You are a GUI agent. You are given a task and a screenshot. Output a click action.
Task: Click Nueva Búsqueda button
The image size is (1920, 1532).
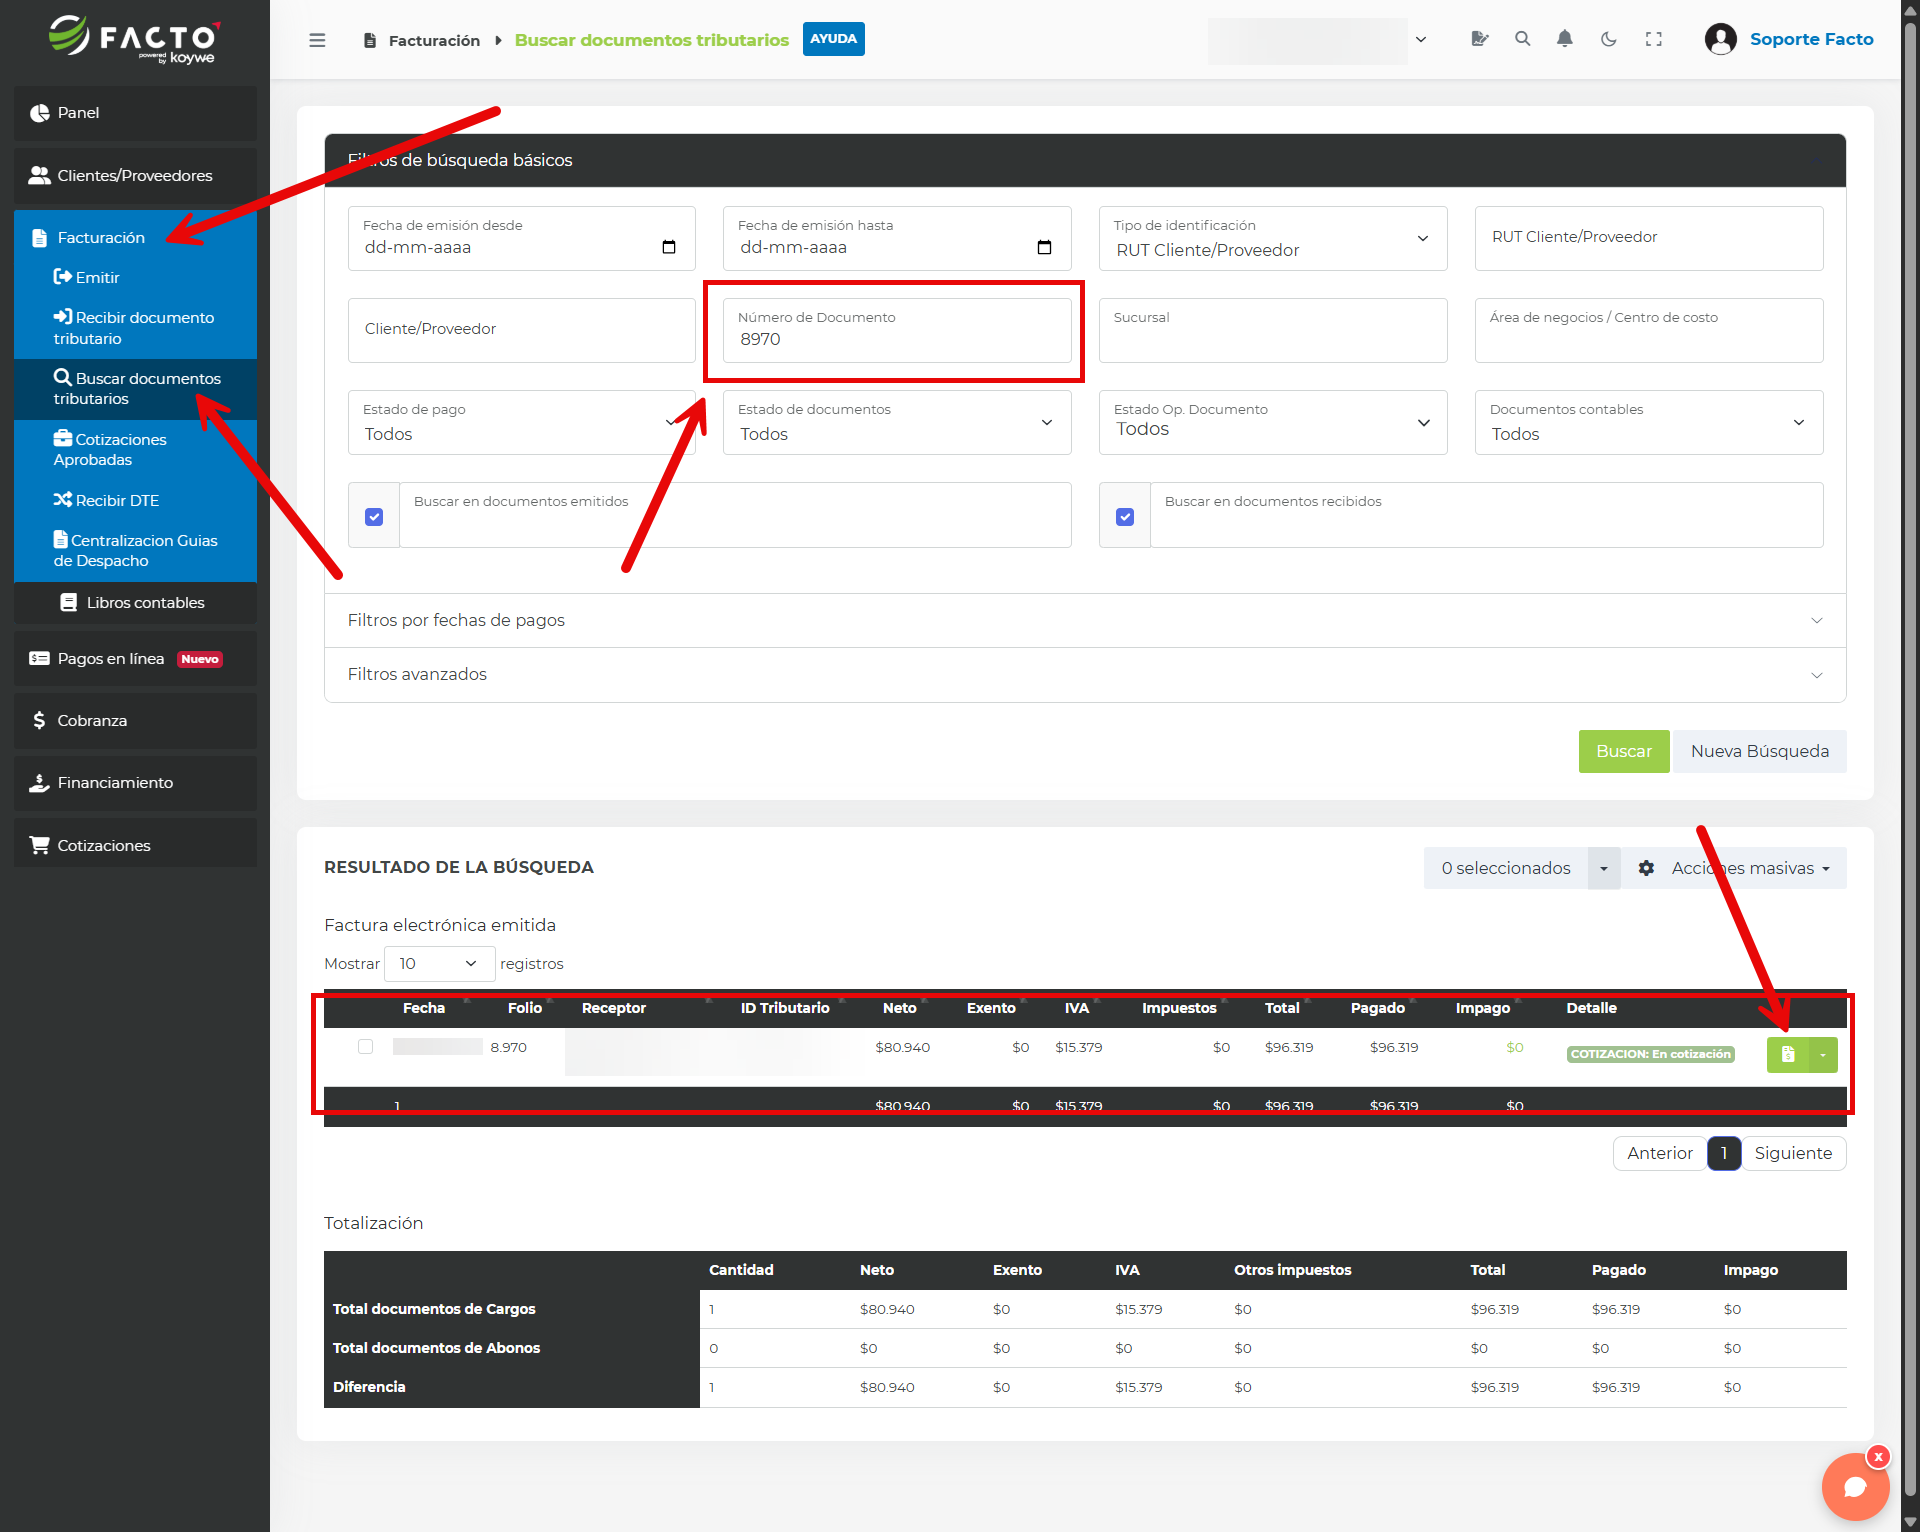[1759, 751]
